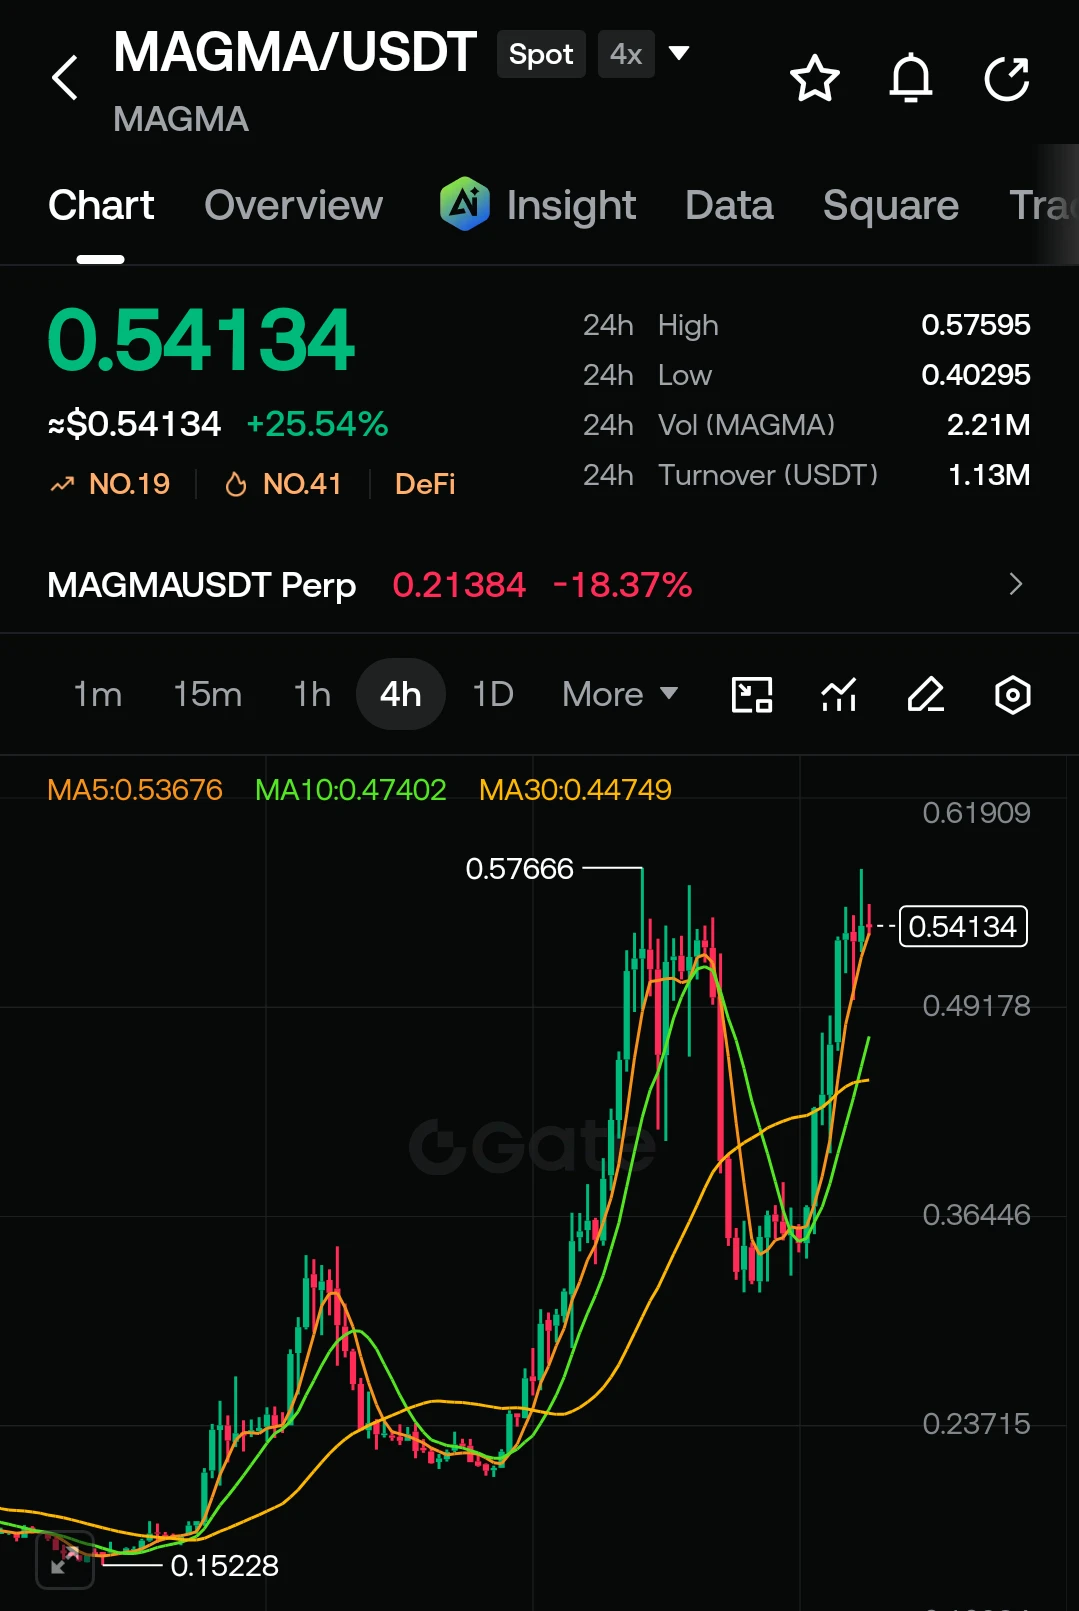Select the 1D timeframe
The width and height of the screenshot is (1079, 1611).
[493, 694]
